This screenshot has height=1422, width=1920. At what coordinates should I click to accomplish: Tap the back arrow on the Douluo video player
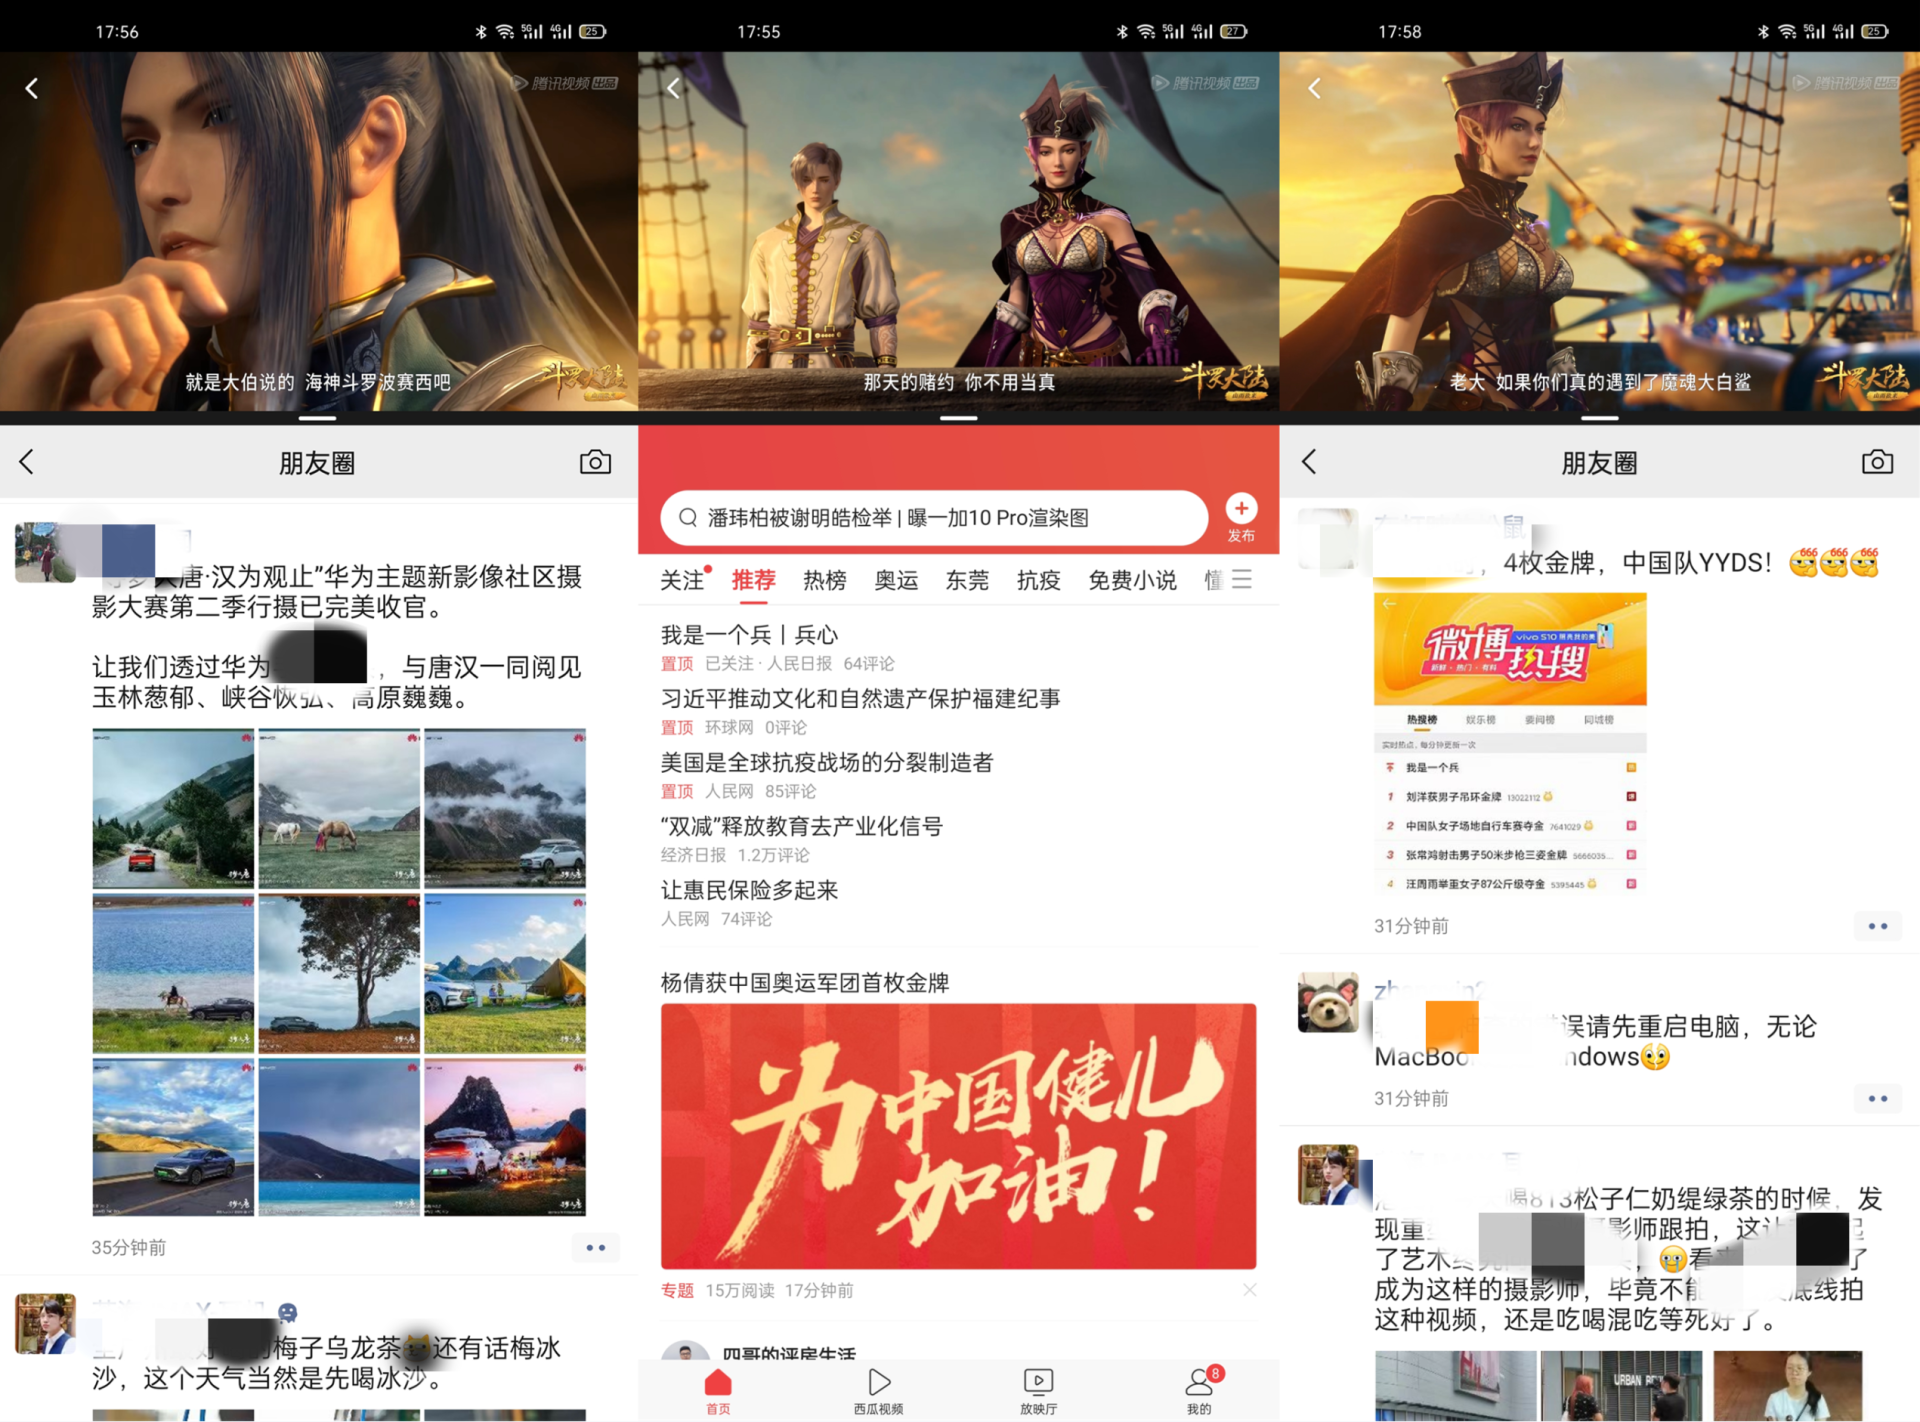click(32, 88)
